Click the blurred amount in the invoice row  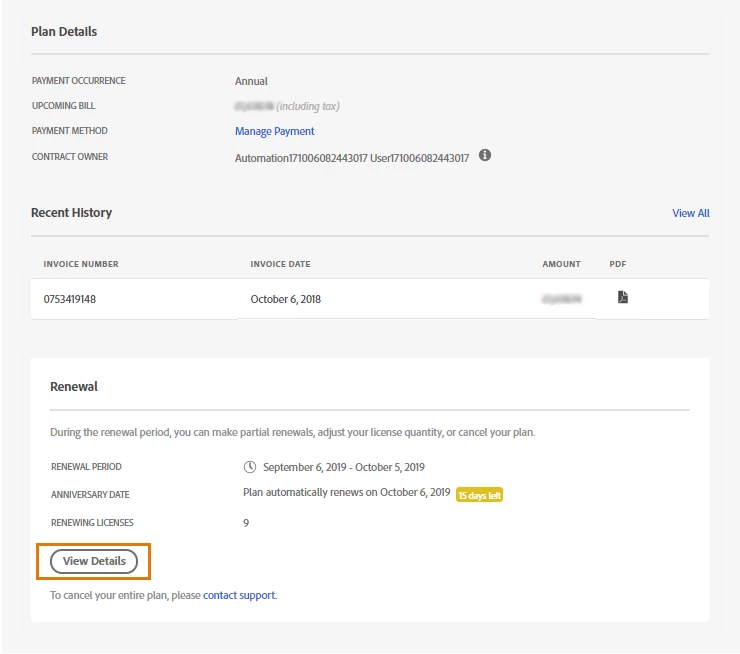tap(560, 299)
